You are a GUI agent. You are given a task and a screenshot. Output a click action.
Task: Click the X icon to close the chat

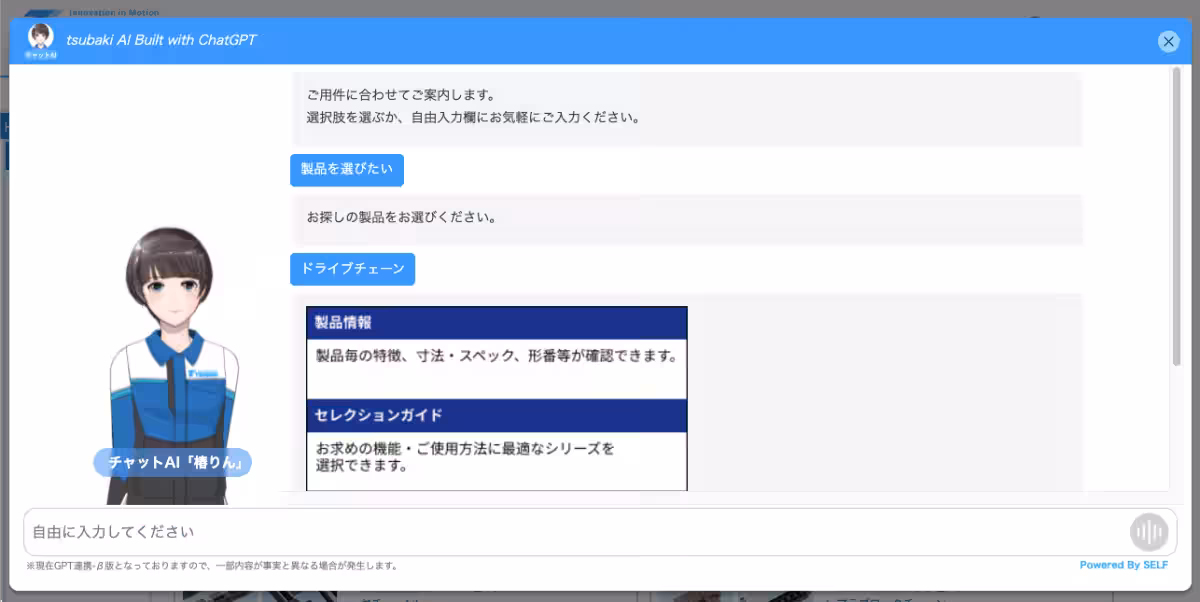1168,41
